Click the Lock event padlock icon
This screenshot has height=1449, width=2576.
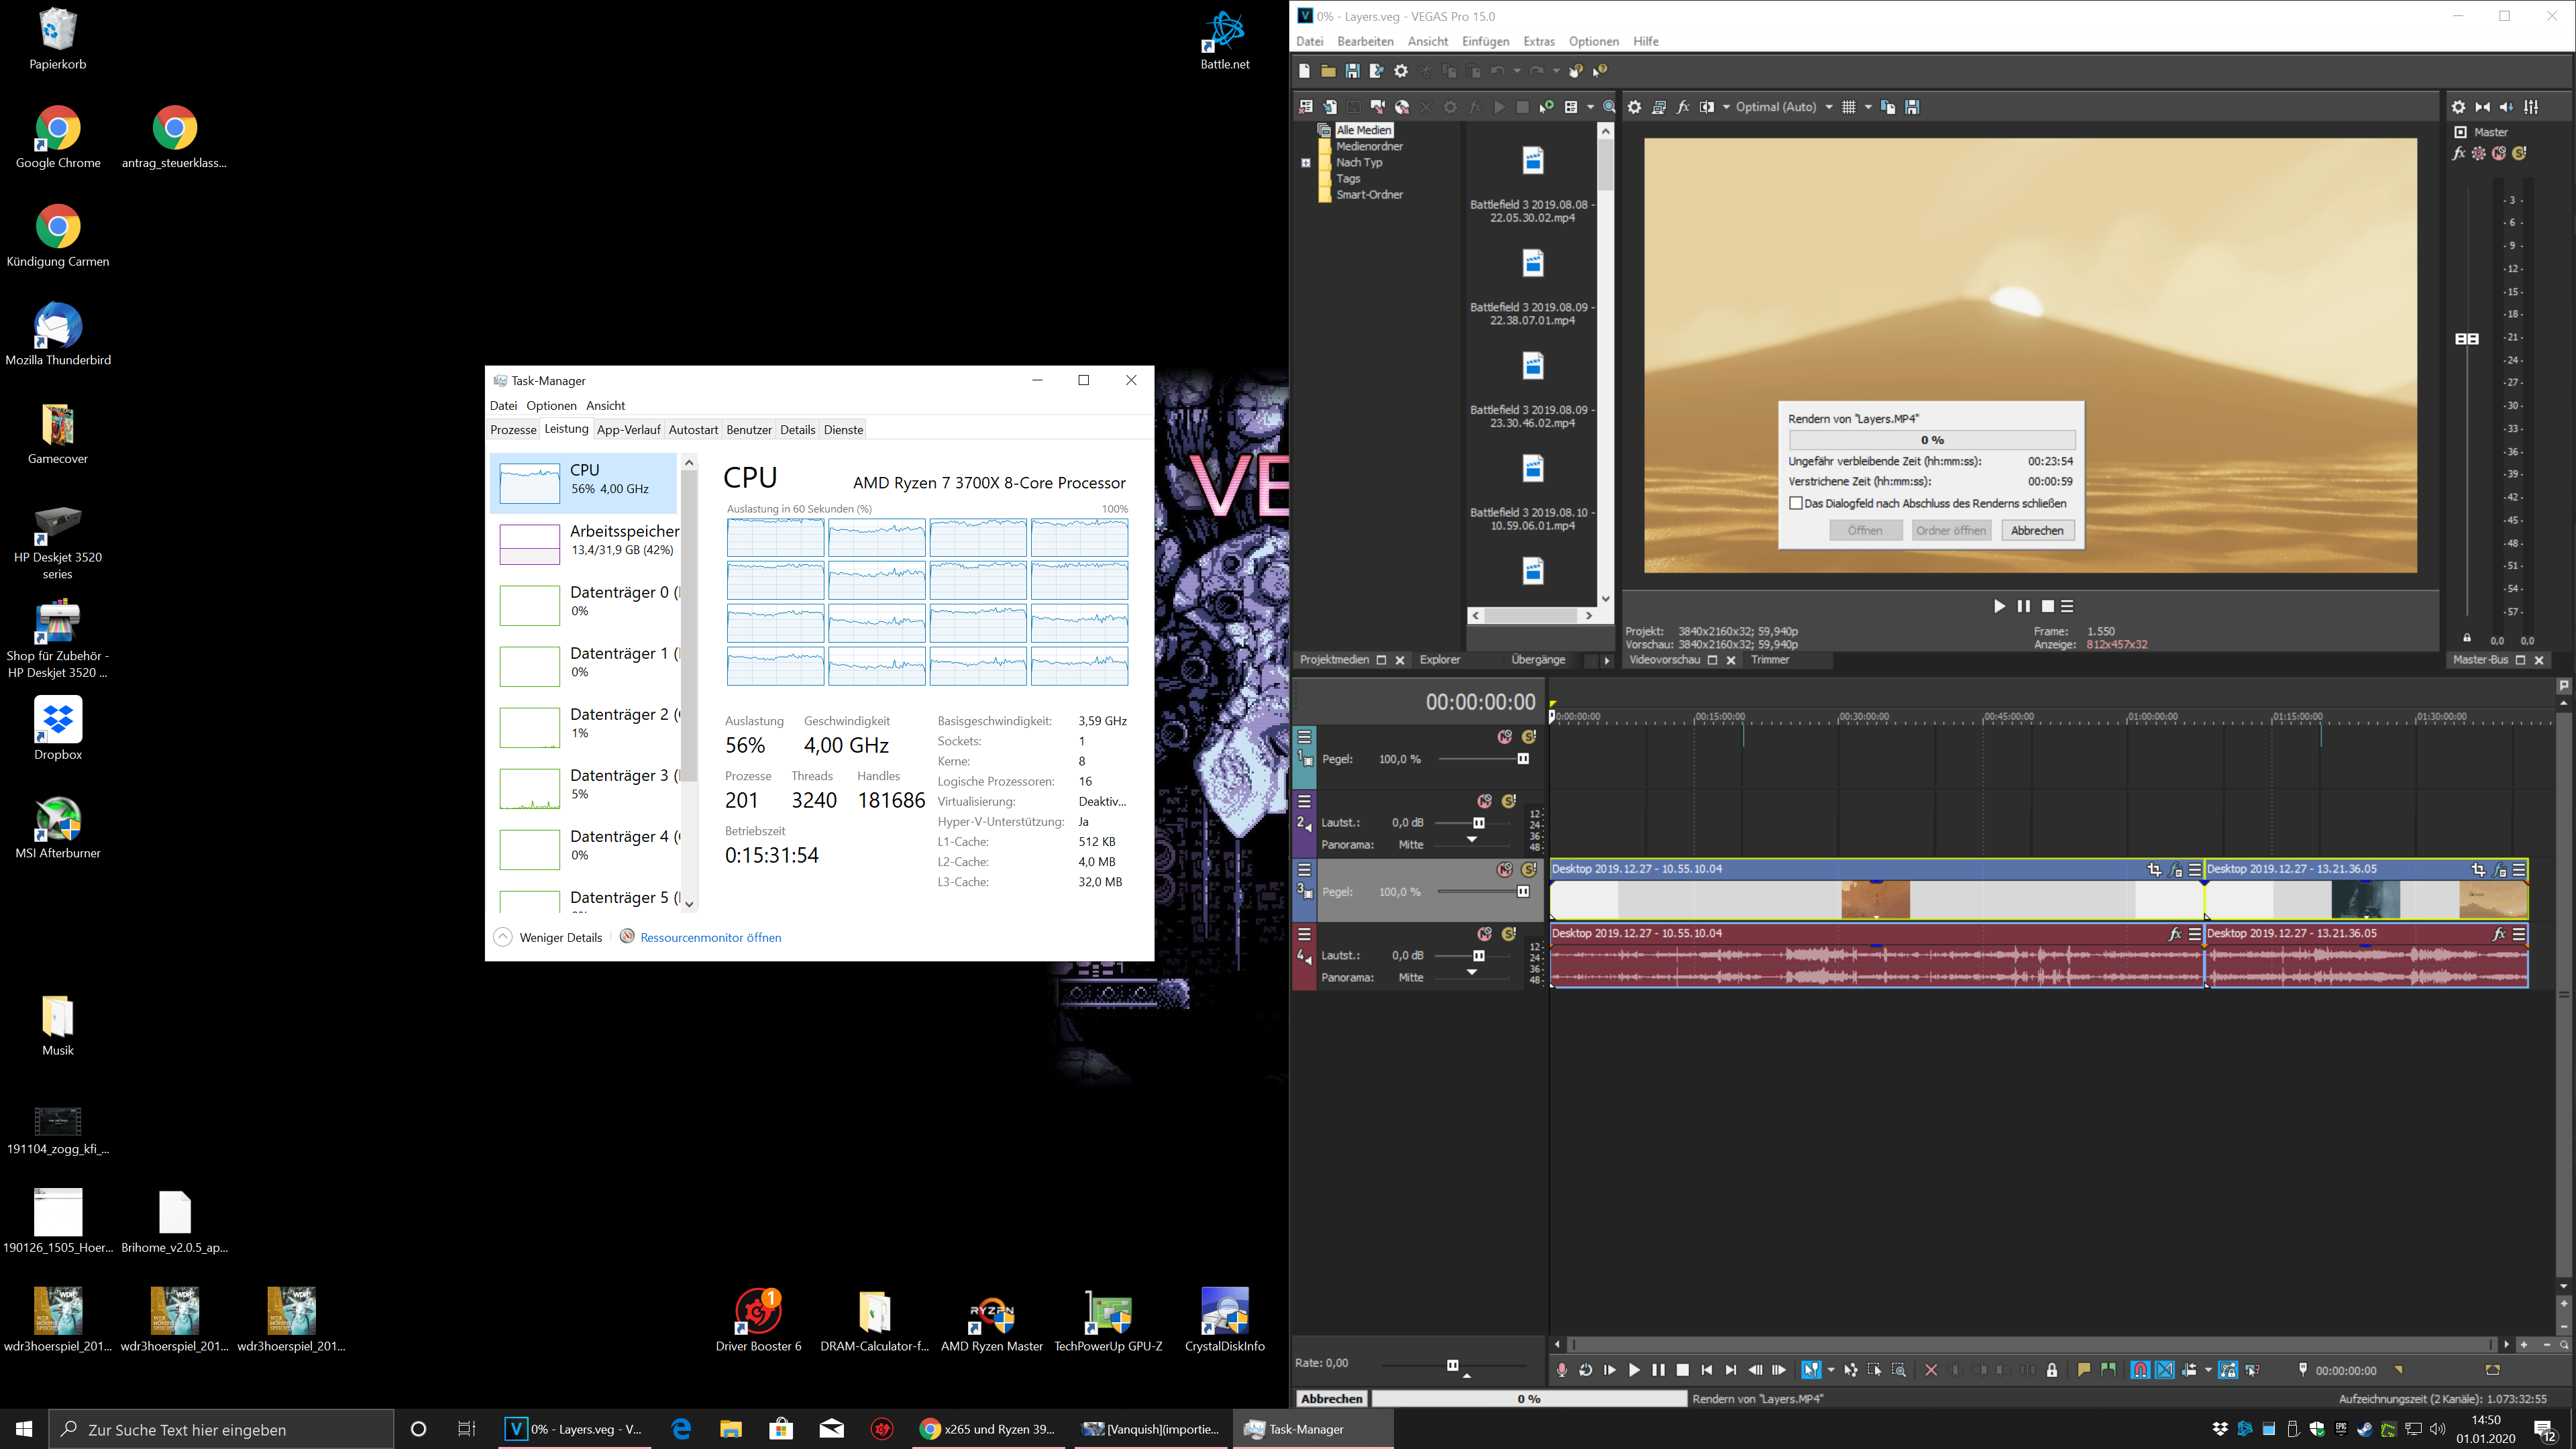(2052, 1370)
